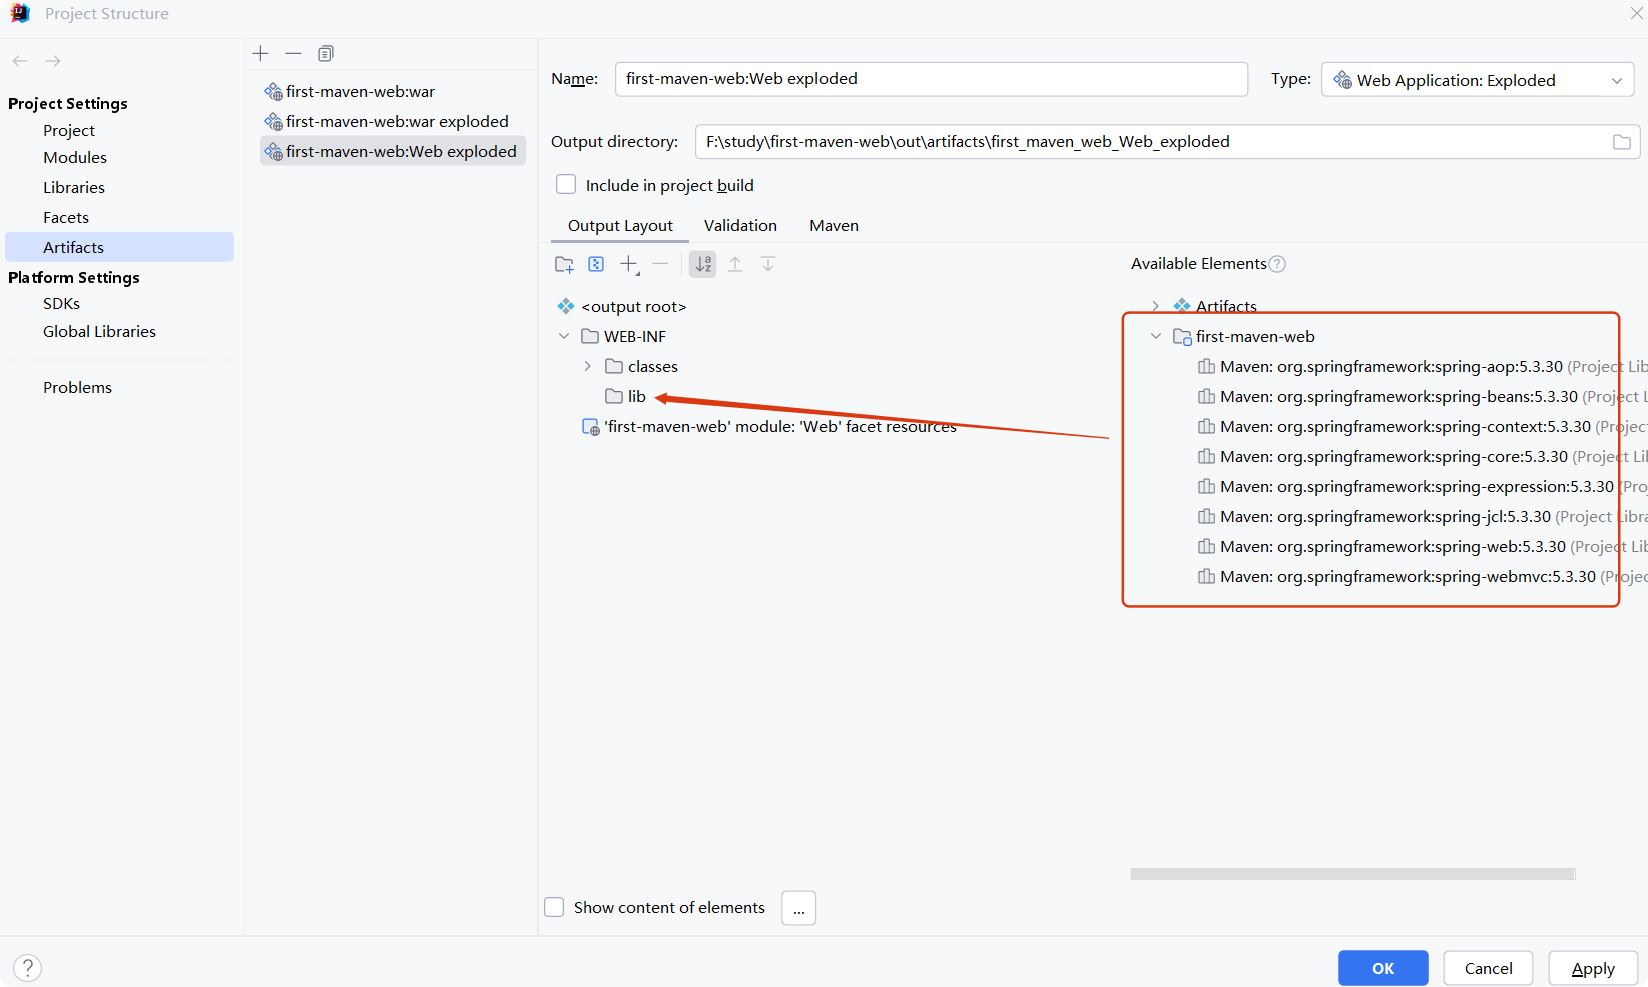The height and width of the screenshot is (987, 1648).
Task: Expand the classes folder node
Action: 588,367
